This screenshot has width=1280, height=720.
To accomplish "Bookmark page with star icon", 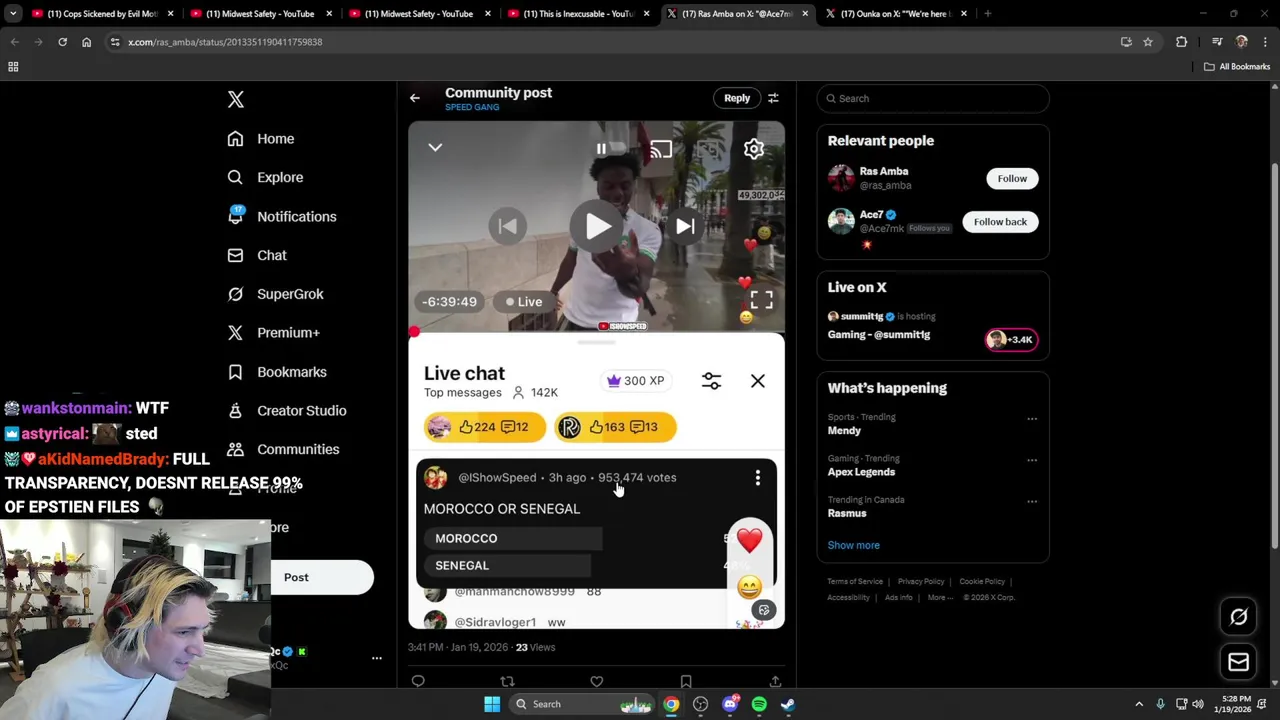I will pos(1148,42).
